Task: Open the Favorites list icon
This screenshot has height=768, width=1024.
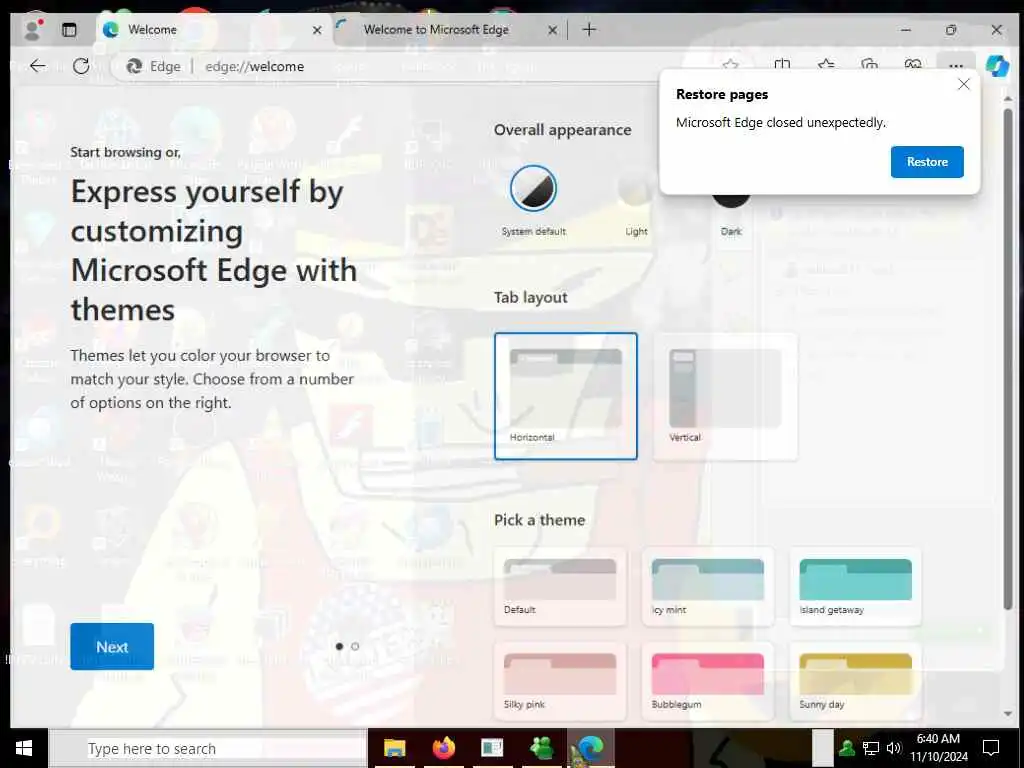Action: (826, 65)
